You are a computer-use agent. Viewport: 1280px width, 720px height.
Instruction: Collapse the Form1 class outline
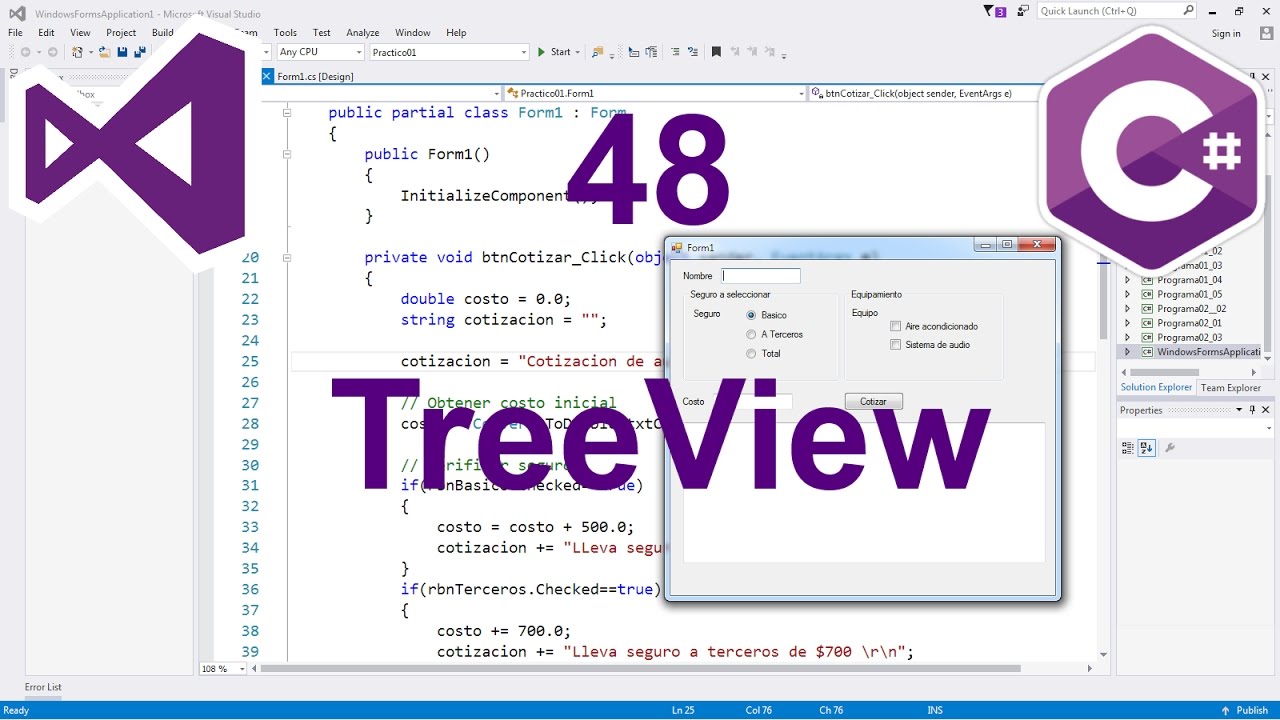tap(287, 113)
